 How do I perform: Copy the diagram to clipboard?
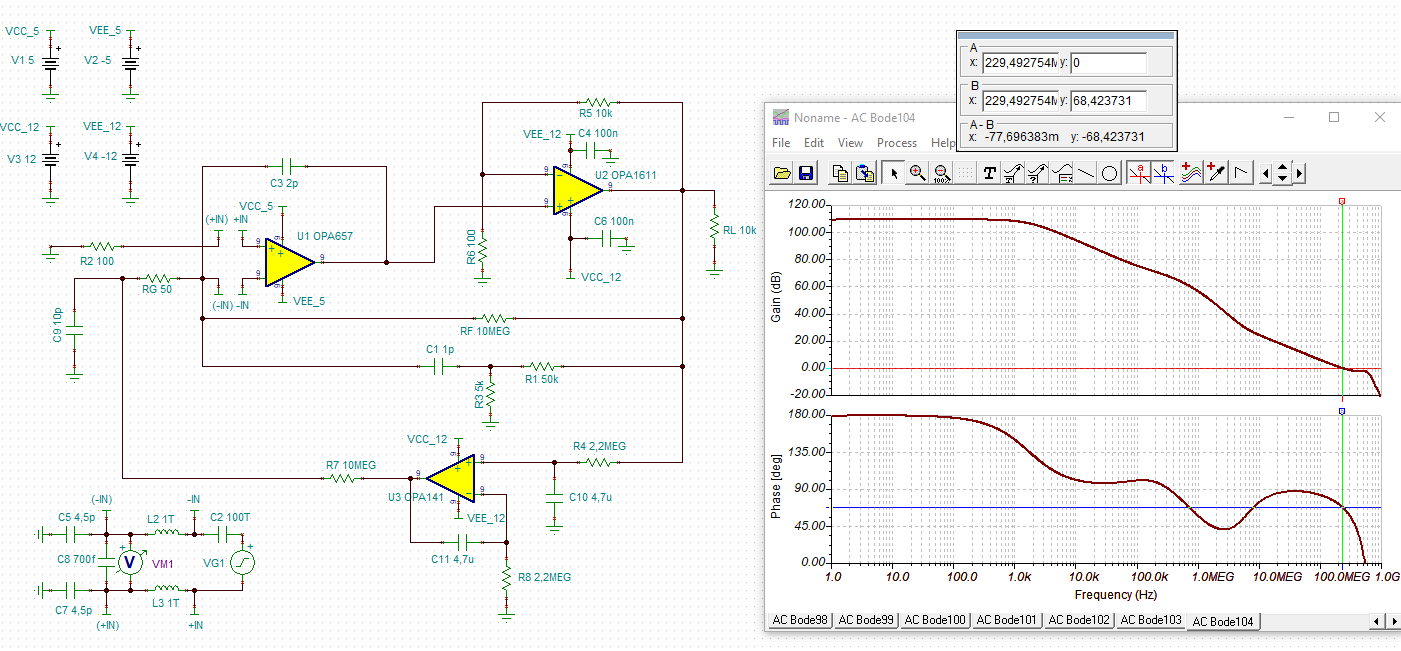tap(839, 172)
